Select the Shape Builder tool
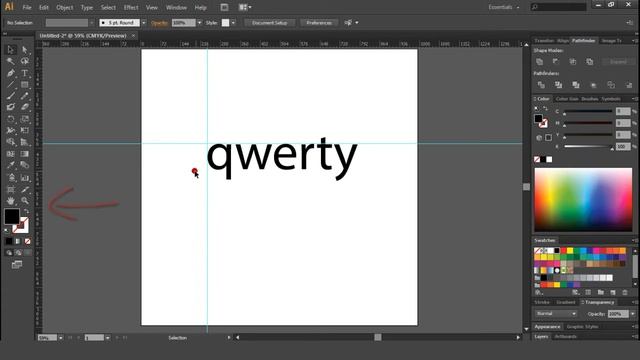Viewport: 640px width, 360px height. tap(11, 142)
